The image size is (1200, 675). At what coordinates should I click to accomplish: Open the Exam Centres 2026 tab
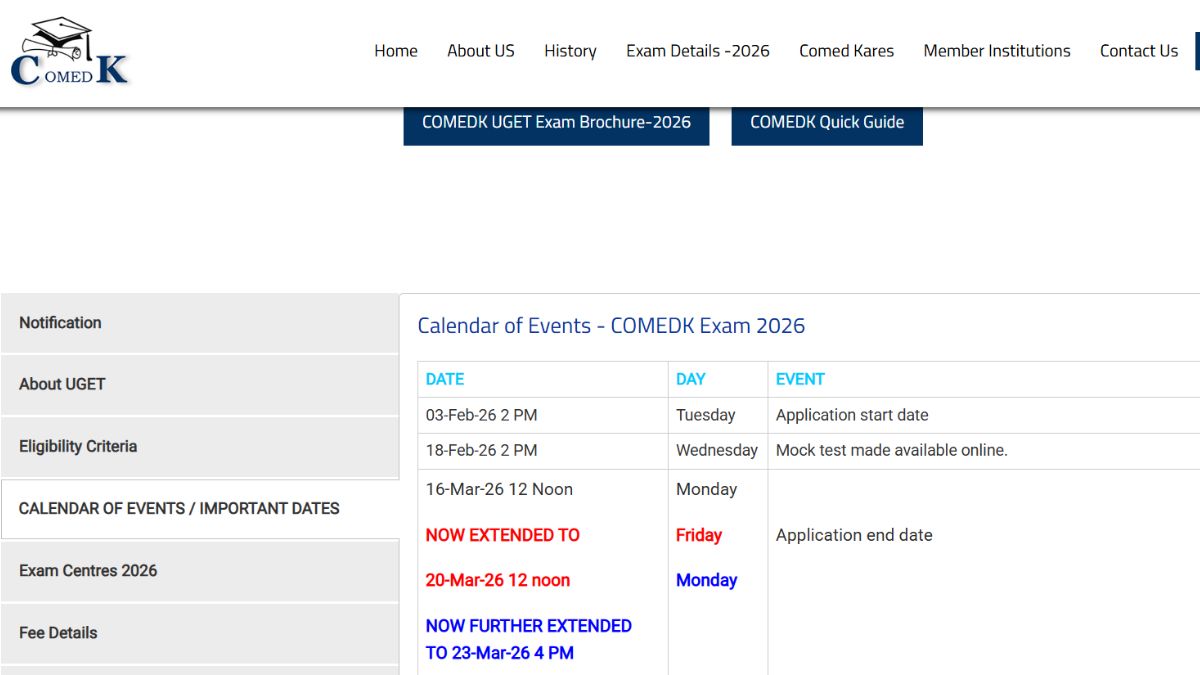pyautogui.click(x=200, y=571)
